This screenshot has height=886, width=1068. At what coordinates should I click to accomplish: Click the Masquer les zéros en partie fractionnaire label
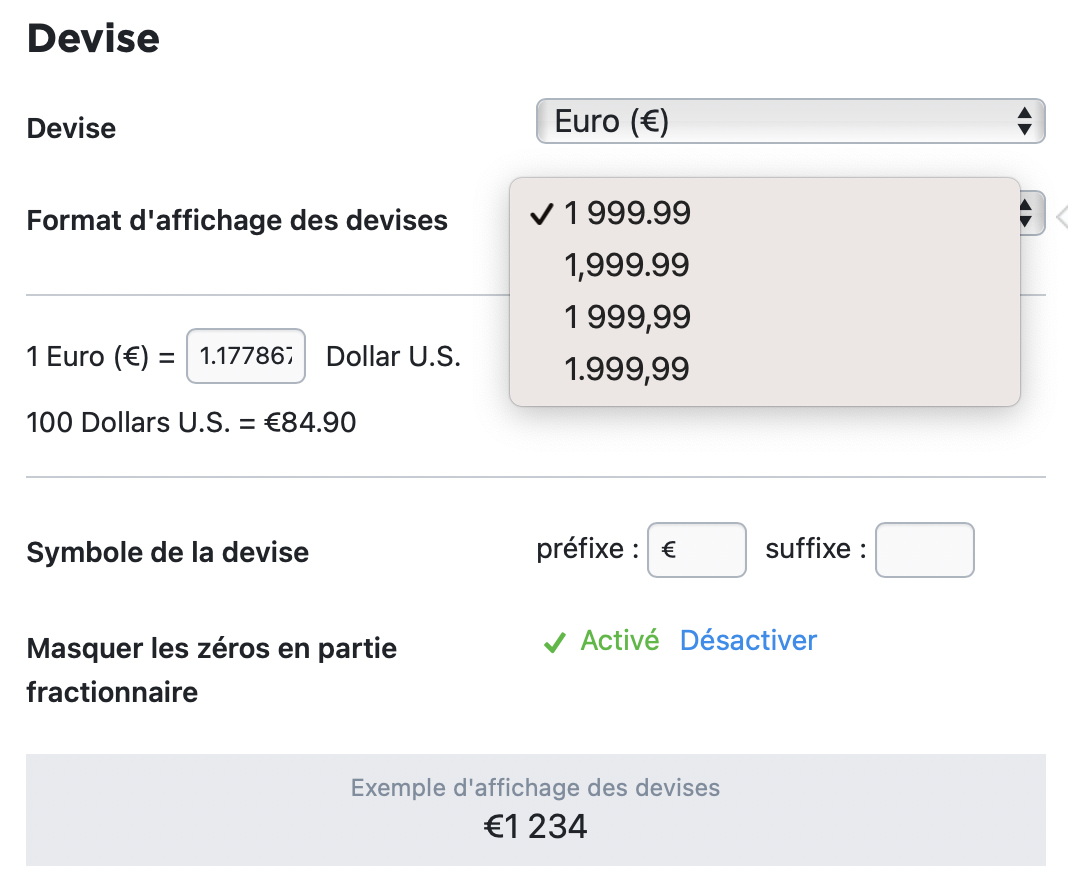212,670
